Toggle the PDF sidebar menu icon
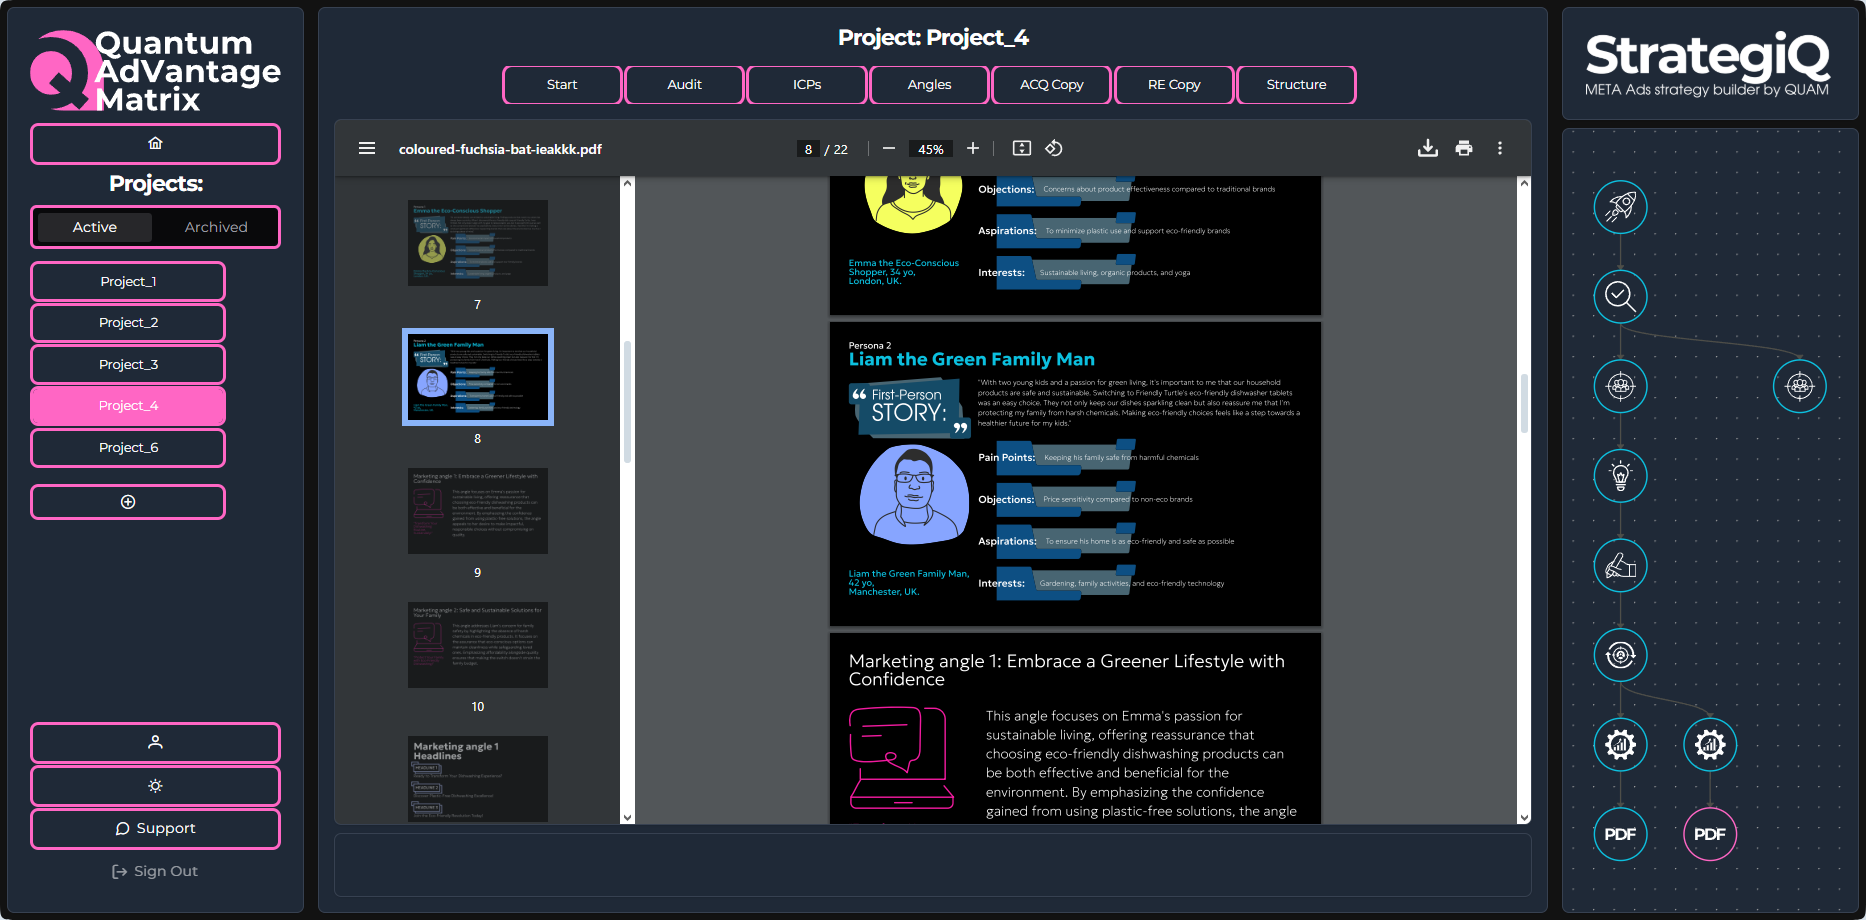 (x=367, y=148)
